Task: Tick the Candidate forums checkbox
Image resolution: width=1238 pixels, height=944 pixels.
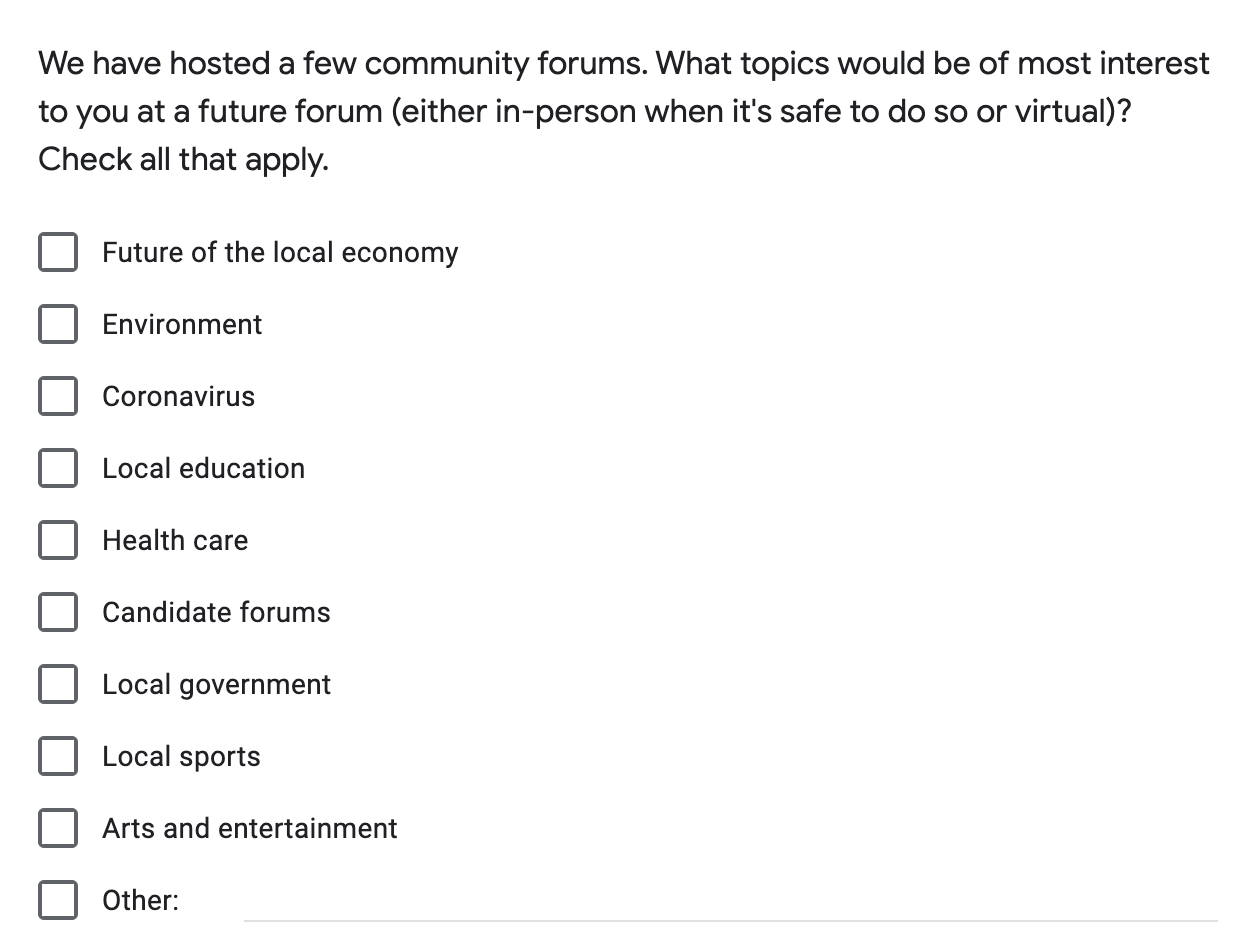Action: click(x=58, y=612)
